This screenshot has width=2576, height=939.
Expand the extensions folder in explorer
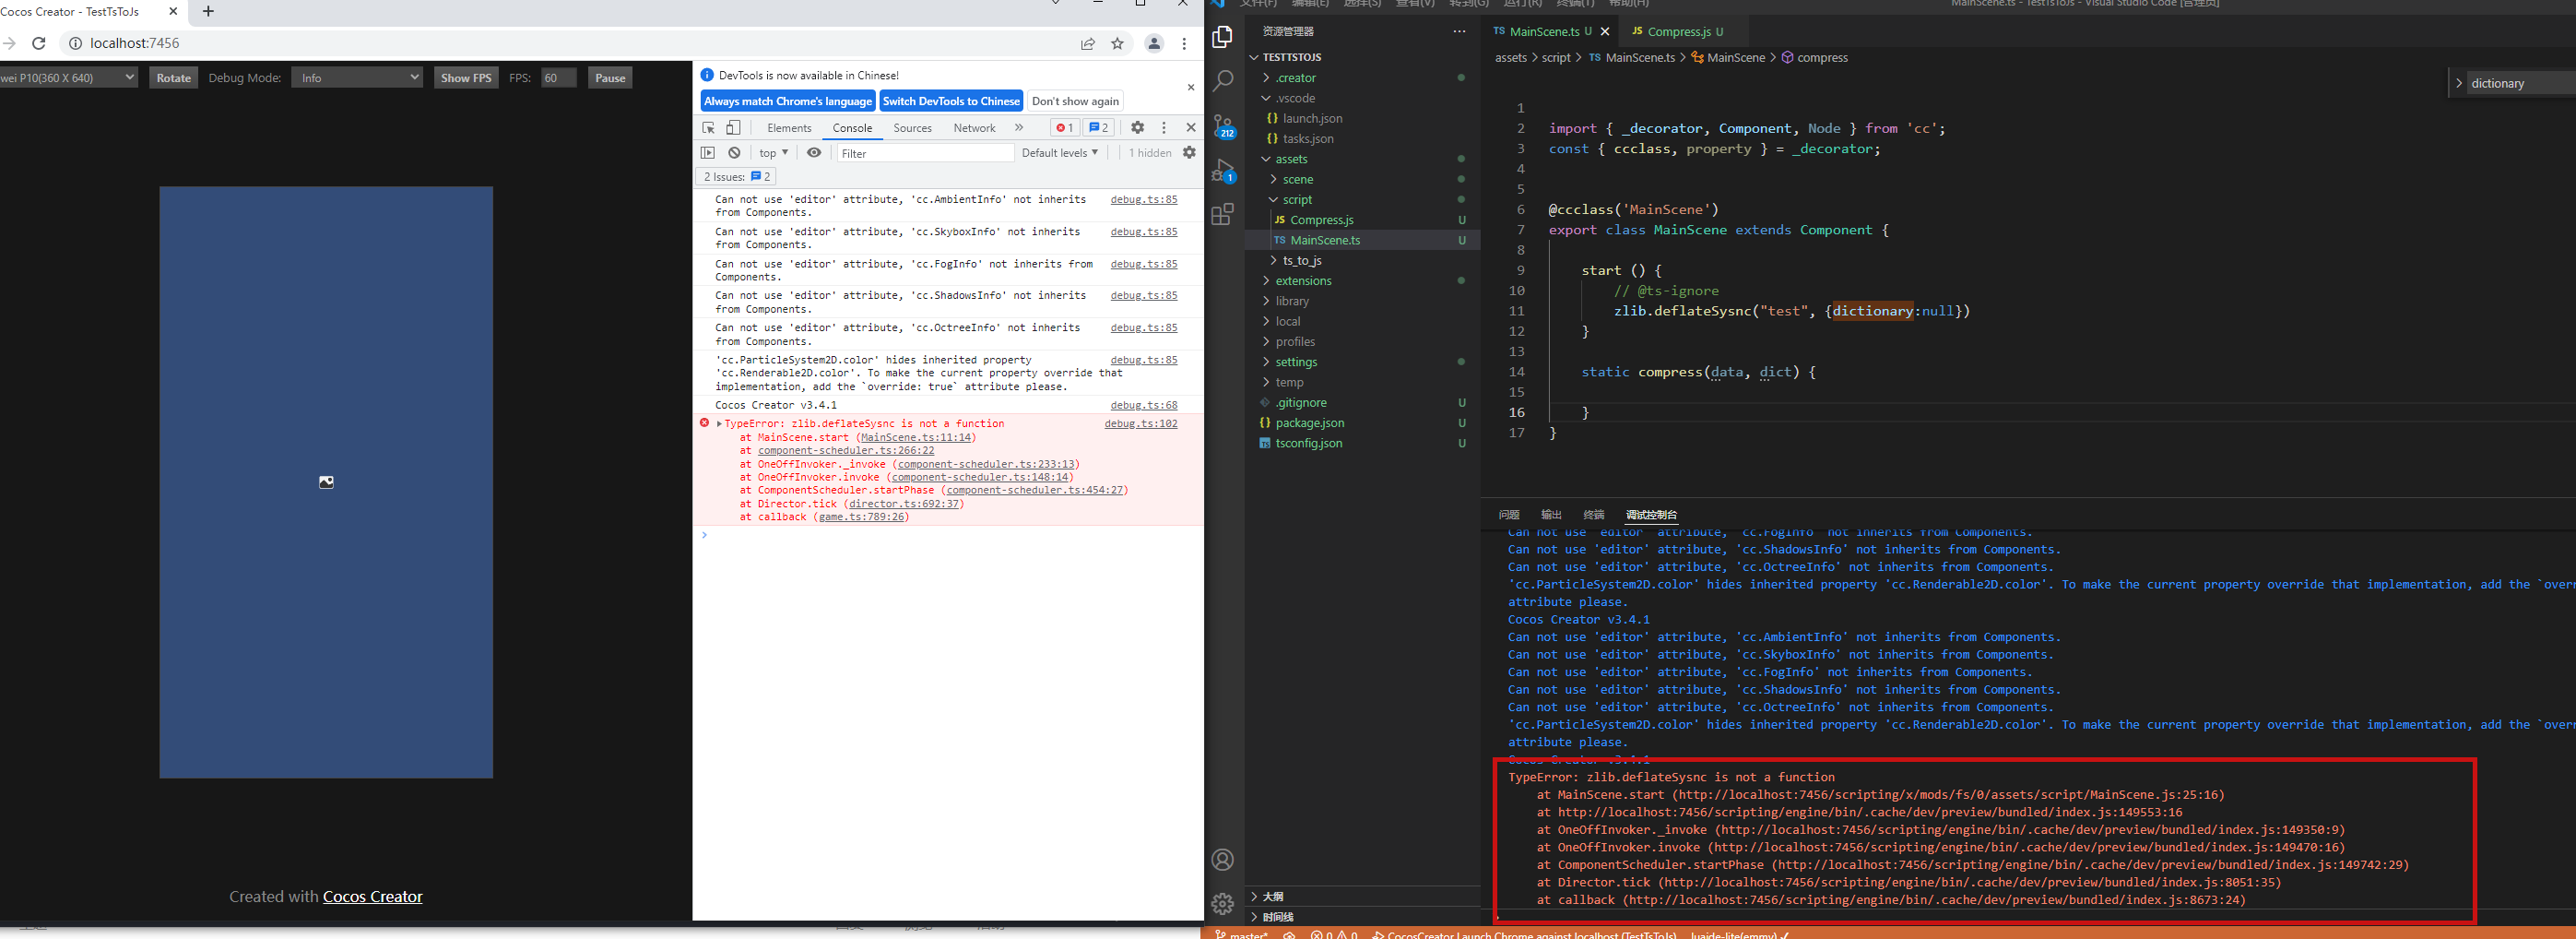point(1303,281)
